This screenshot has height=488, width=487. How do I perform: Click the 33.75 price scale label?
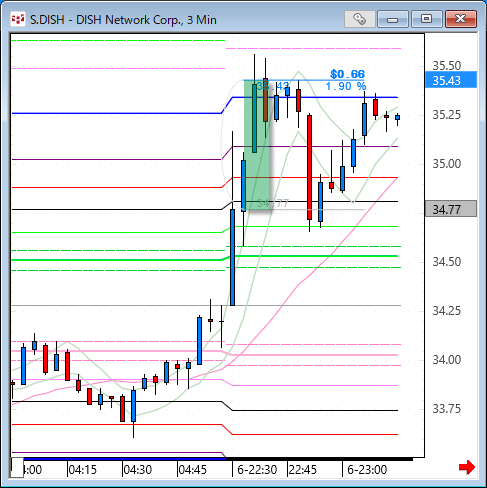pyautogui.click(x=446, y=409)
